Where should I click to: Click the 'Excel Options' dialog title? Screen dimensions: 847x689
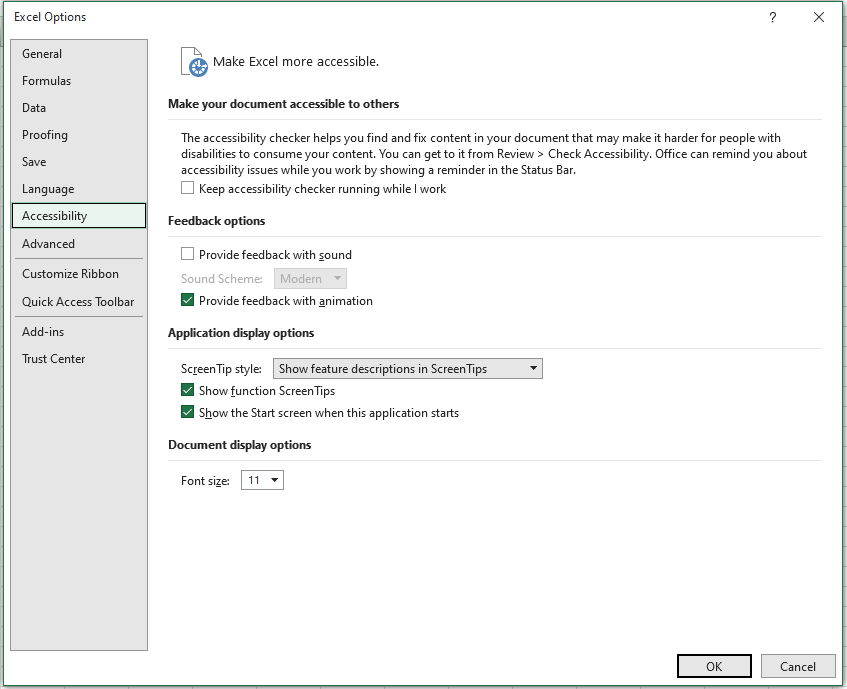pos(50,17)
